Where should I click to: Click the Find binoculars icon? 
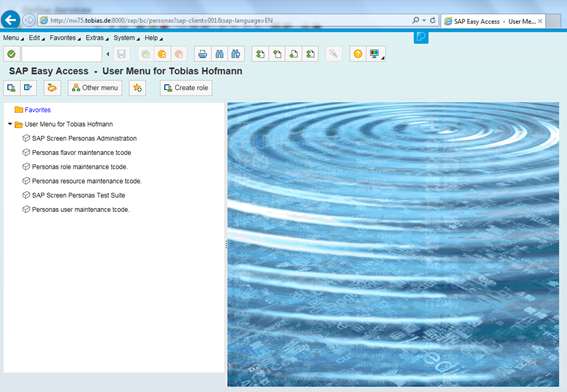coord(219,54)
